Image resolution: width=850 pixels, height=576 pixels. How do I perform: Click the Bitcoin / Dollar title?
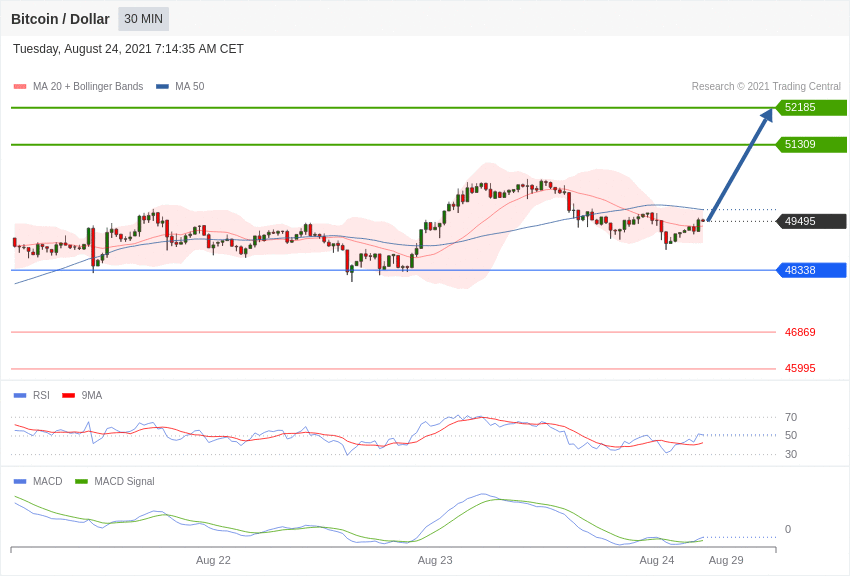[60, 19]
